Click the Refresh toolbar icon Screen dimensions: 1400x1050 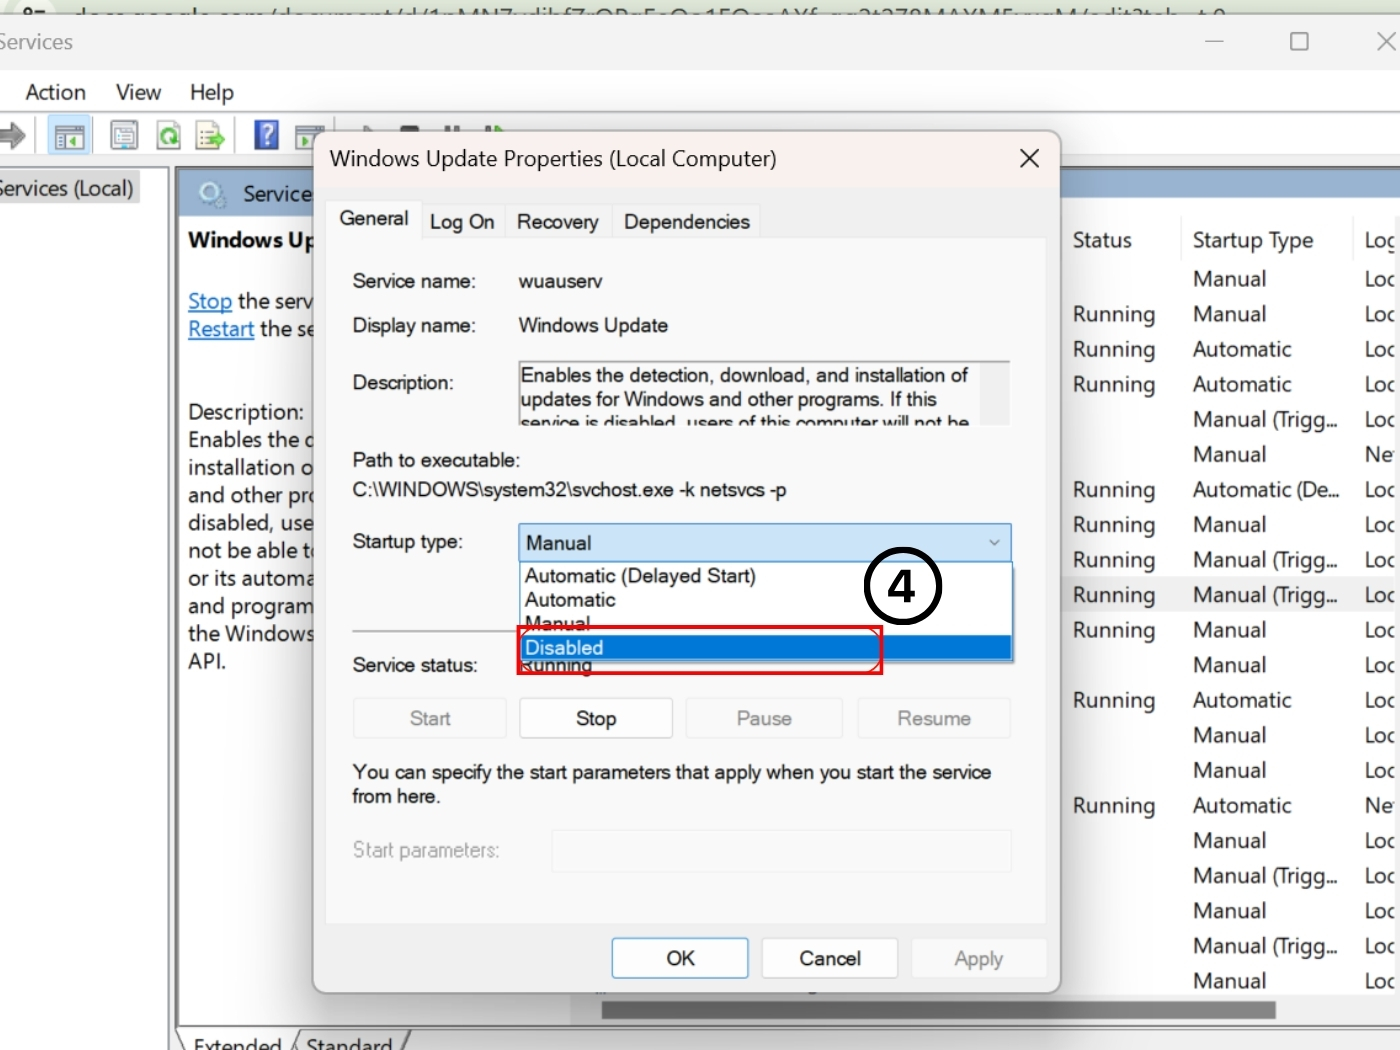click(x=169, y=135)
